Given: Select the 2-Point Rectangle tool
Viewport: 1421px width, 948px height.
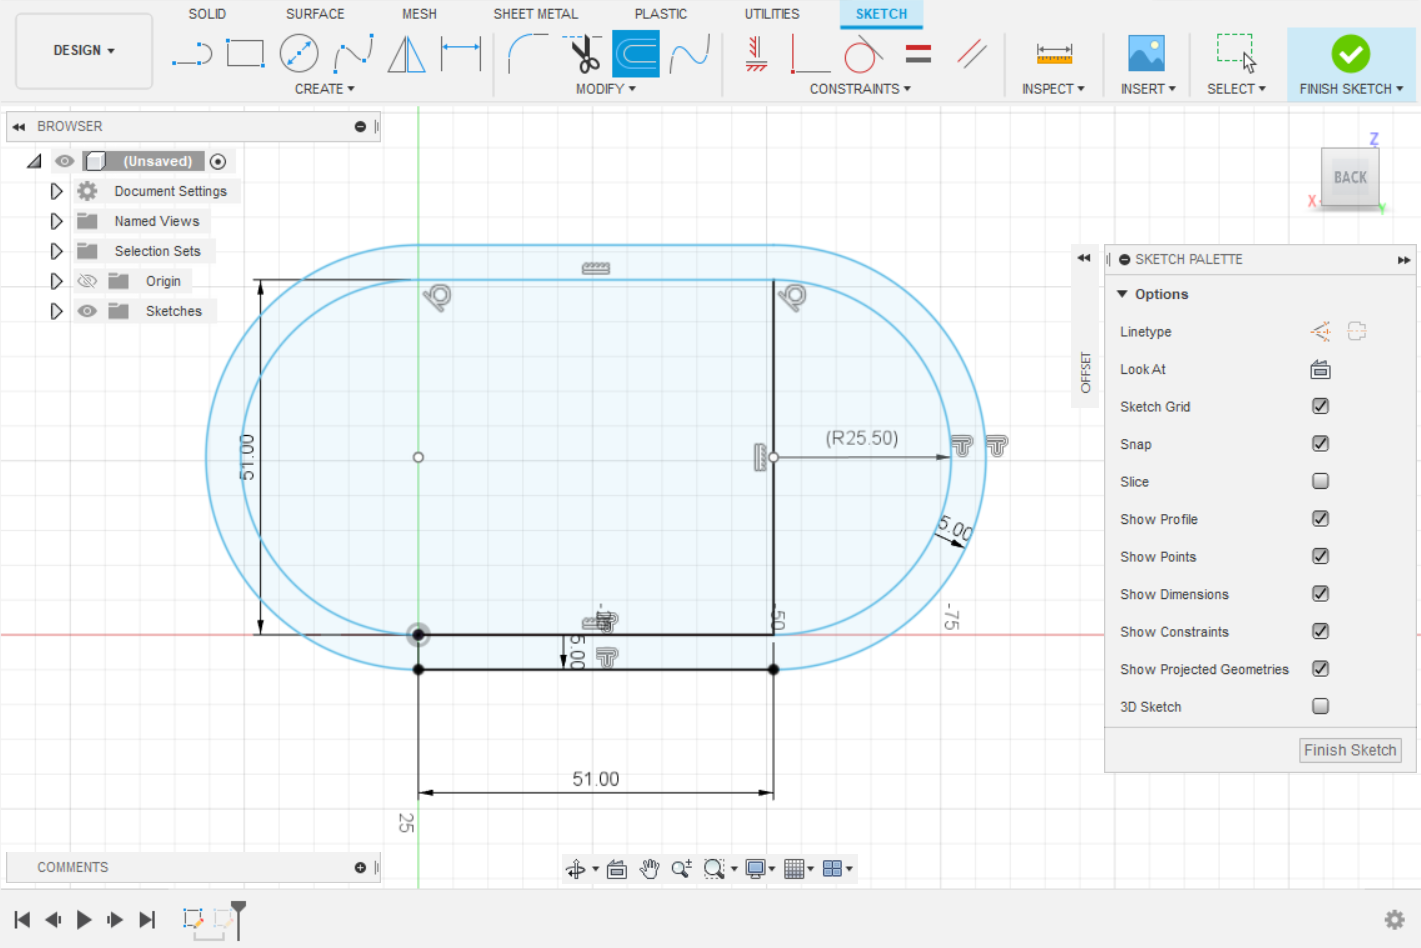Looking at the screenshot, I should 245,54.
